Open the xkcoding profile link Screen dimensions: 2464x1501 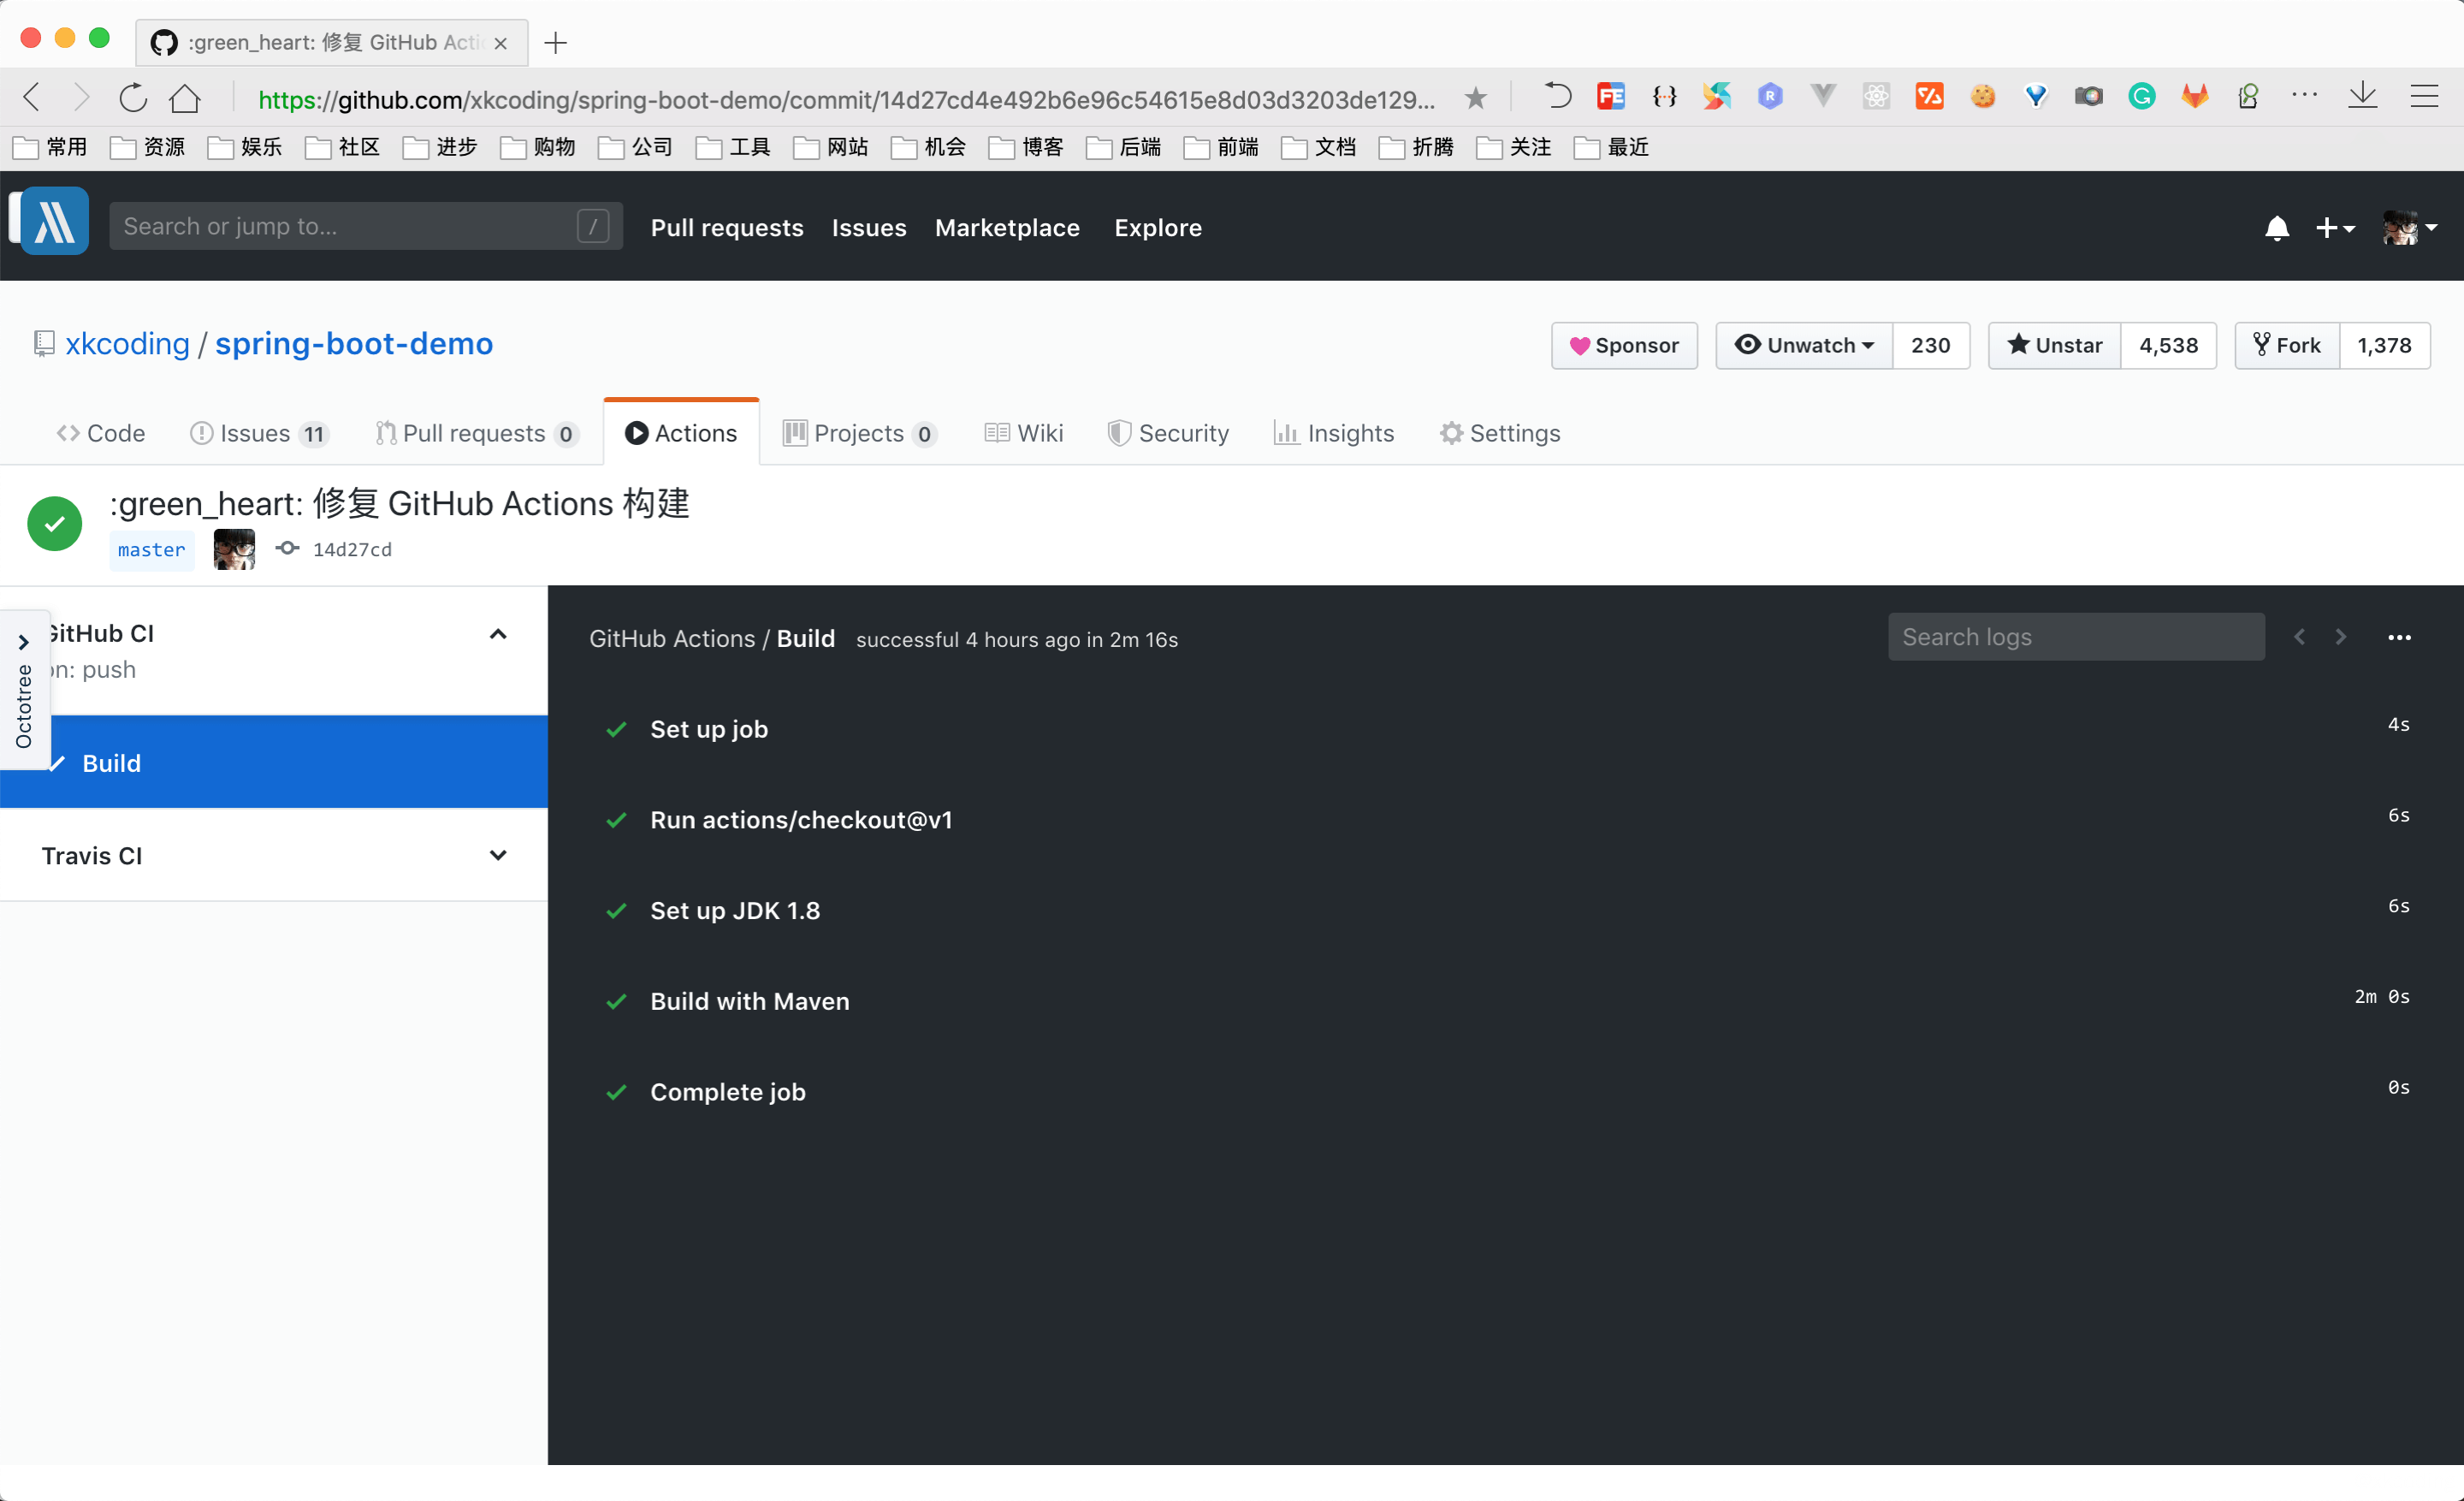[127, 343]
